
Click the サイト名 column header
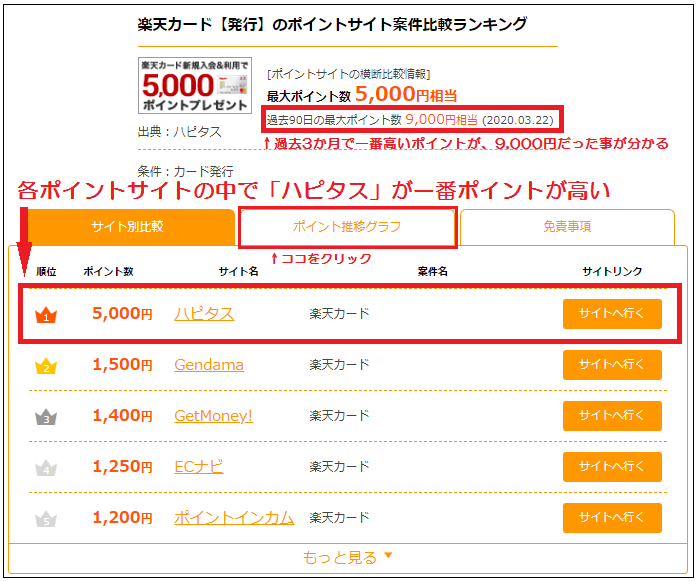(239, 272)
